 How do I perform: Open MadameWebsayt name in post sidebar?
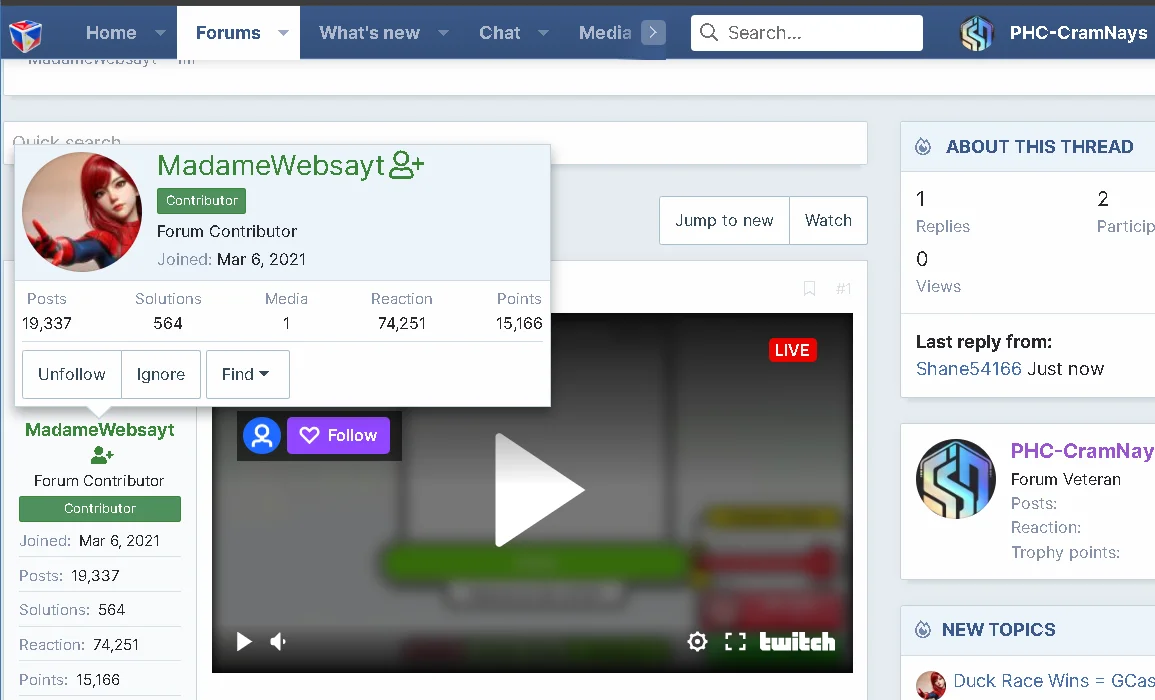[99, 430]
